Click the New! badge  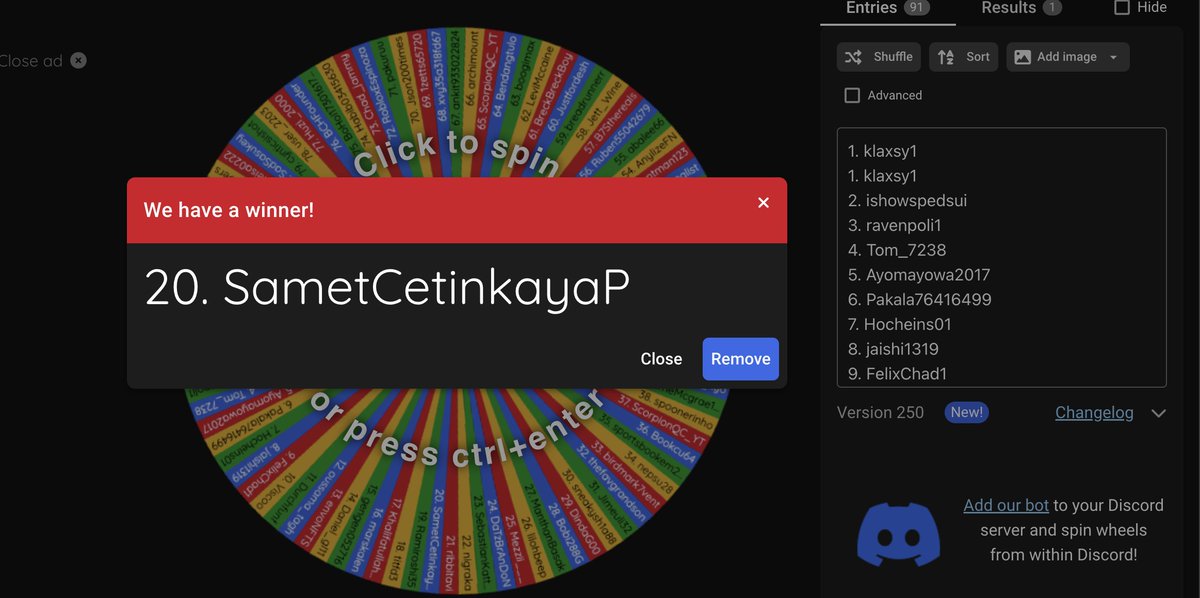pyautogui.click(x=966, y=412)
